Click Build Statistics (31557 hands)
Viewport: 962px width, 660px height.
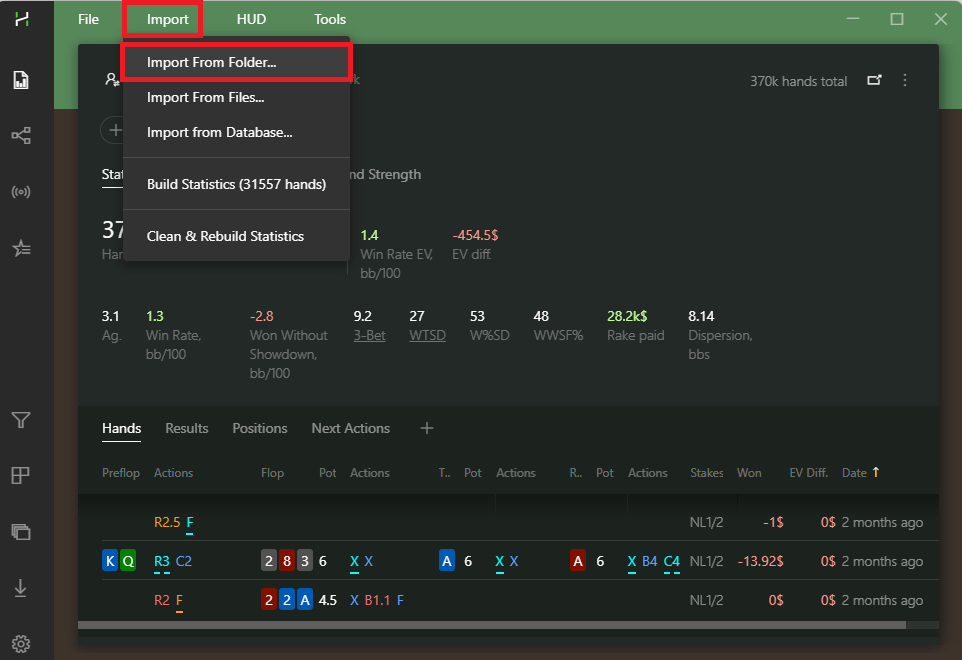click(236, 184)
